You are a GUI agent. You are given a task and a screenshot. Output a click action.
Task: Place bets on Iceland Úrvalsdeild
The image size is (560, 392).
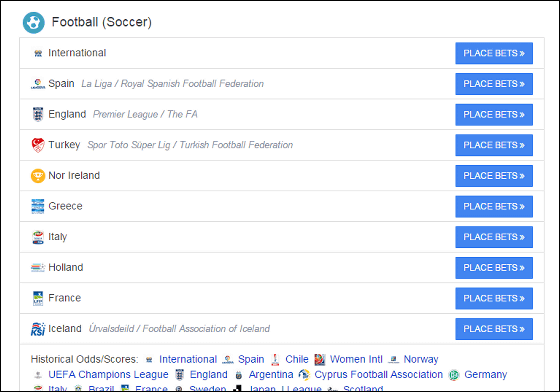click(x=494, y=329)
